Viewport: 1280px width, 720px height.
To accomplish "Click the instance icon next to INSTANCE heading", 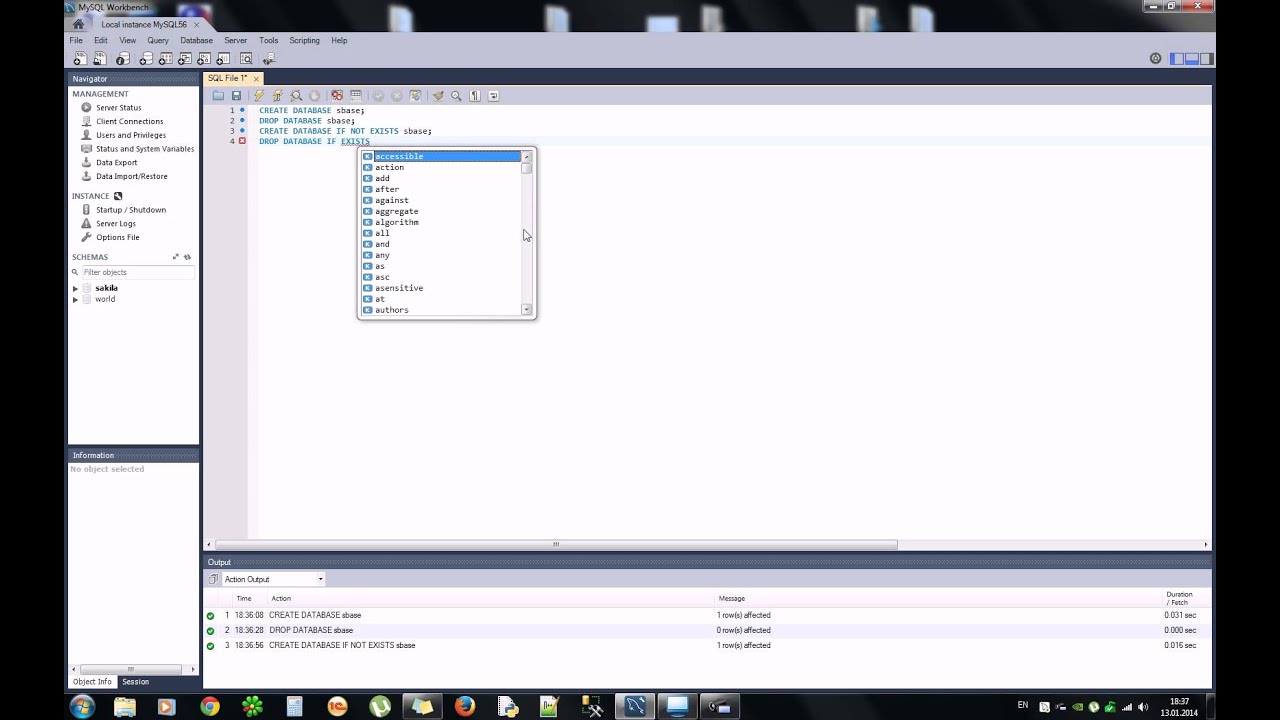I will [x=118, y=196].
